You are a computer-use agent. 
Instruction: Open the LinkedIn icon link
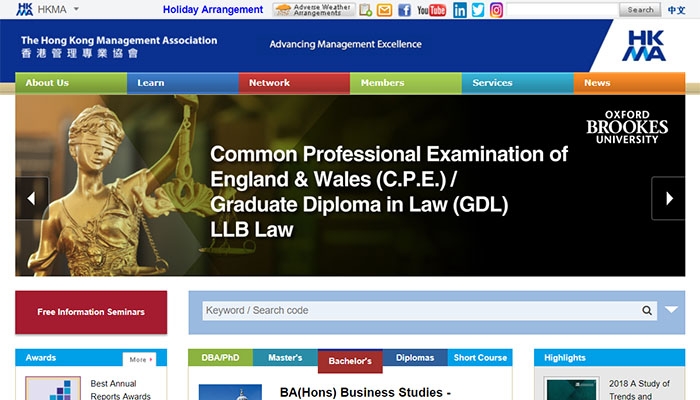460,10
